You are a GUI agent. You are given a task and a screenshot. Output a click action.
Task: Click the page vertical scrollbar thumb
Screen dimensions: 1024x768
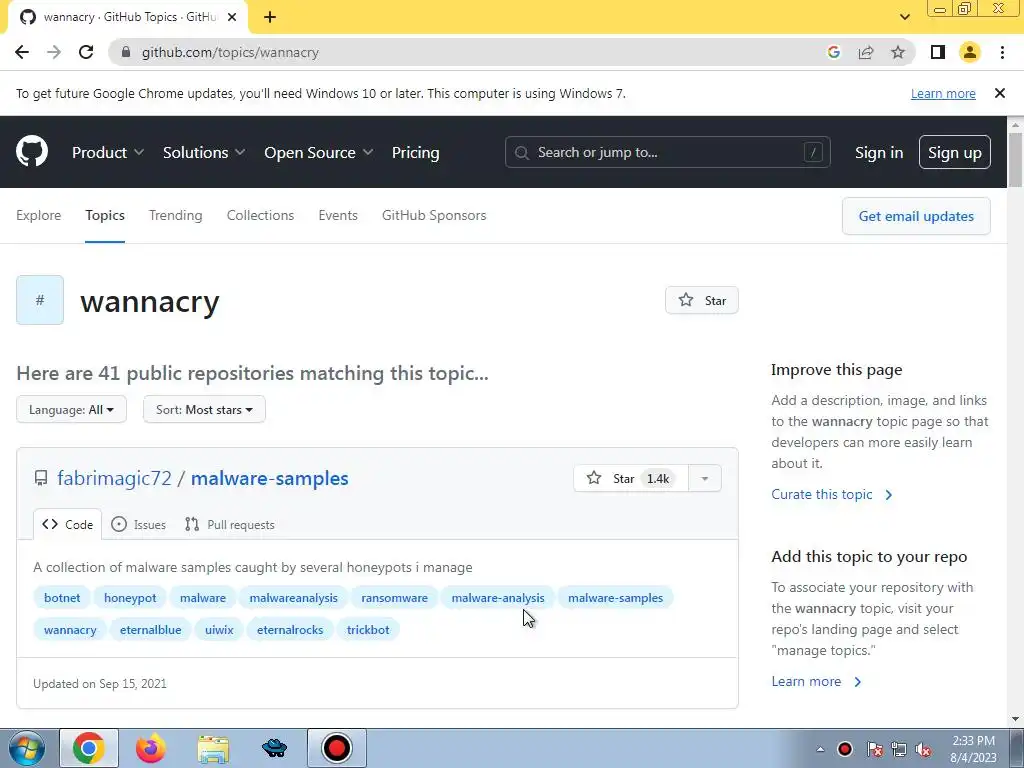click(x=1015, y=160)
